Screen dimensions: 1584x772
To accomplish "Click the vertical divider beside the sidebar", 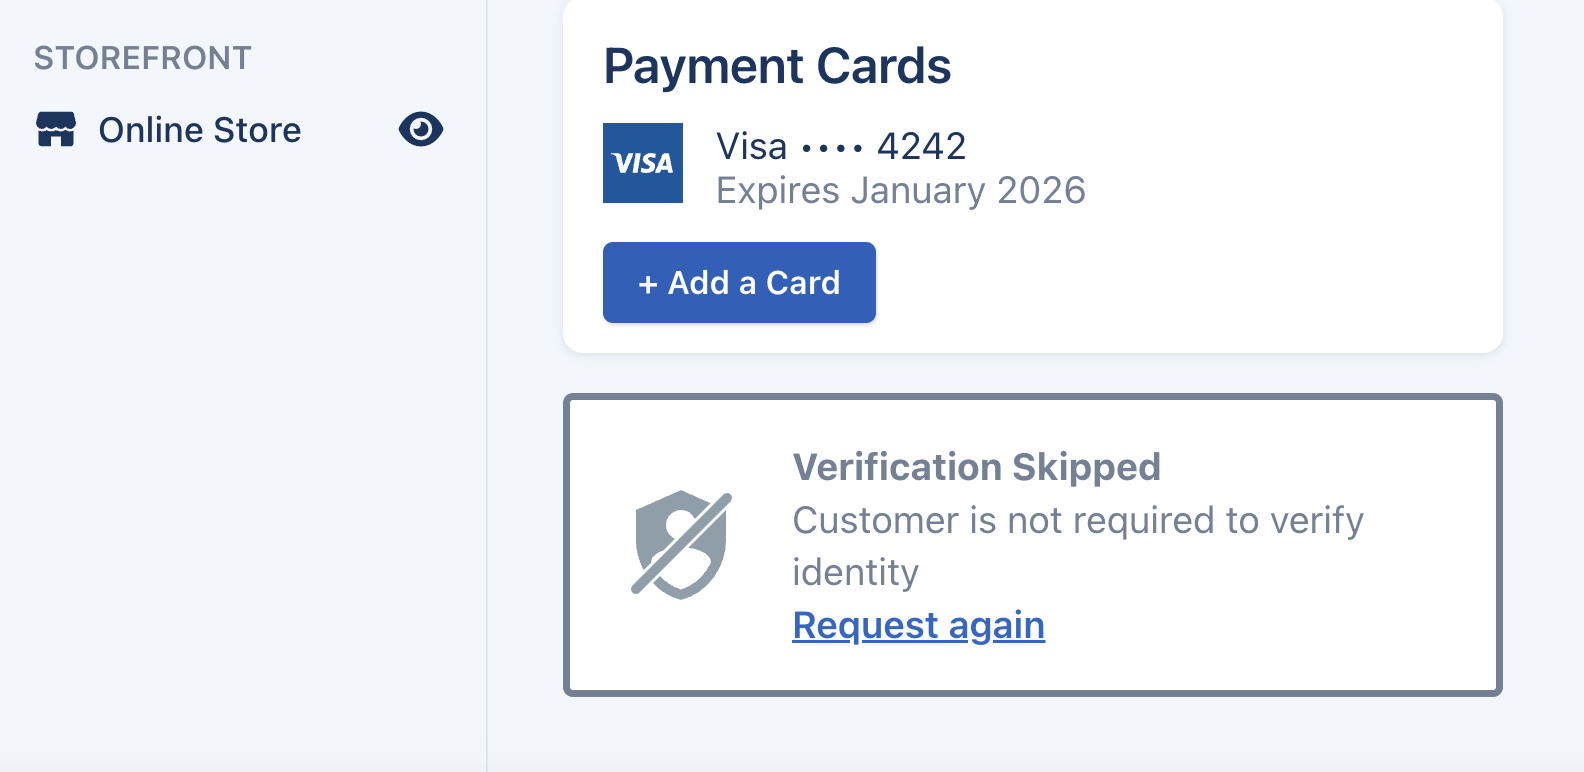I will pos(487,400).
